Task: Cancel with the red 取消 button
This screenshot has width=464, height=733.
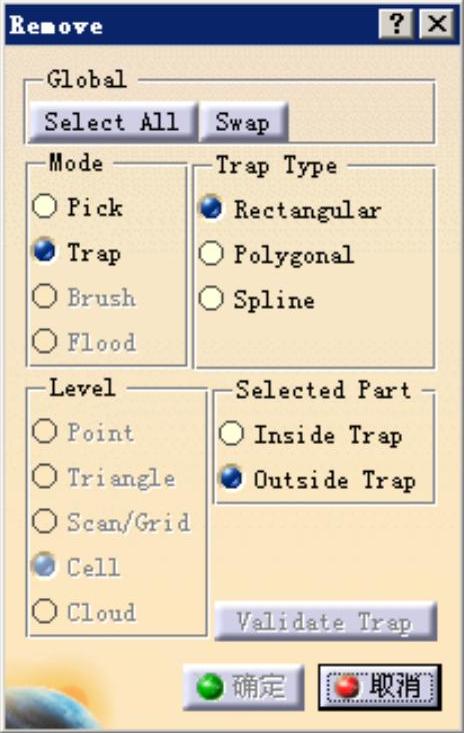Action: (x=379, y=687)
